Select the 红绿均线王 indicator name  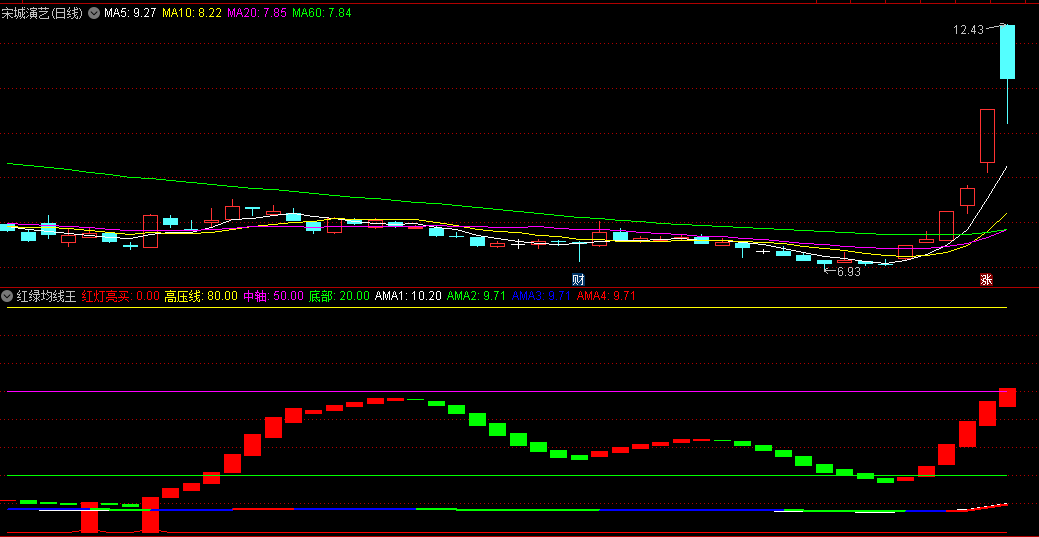pyautogui.click(x=46, y=296)
